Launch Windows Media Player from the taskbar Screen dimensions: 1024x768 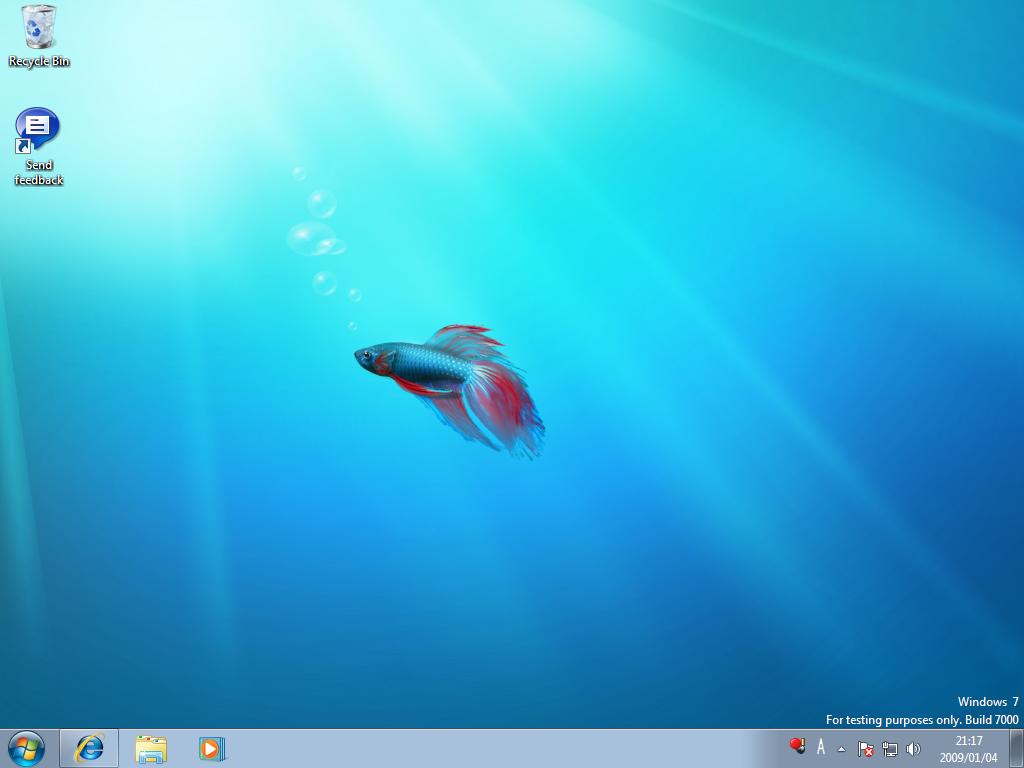[212, 748]
